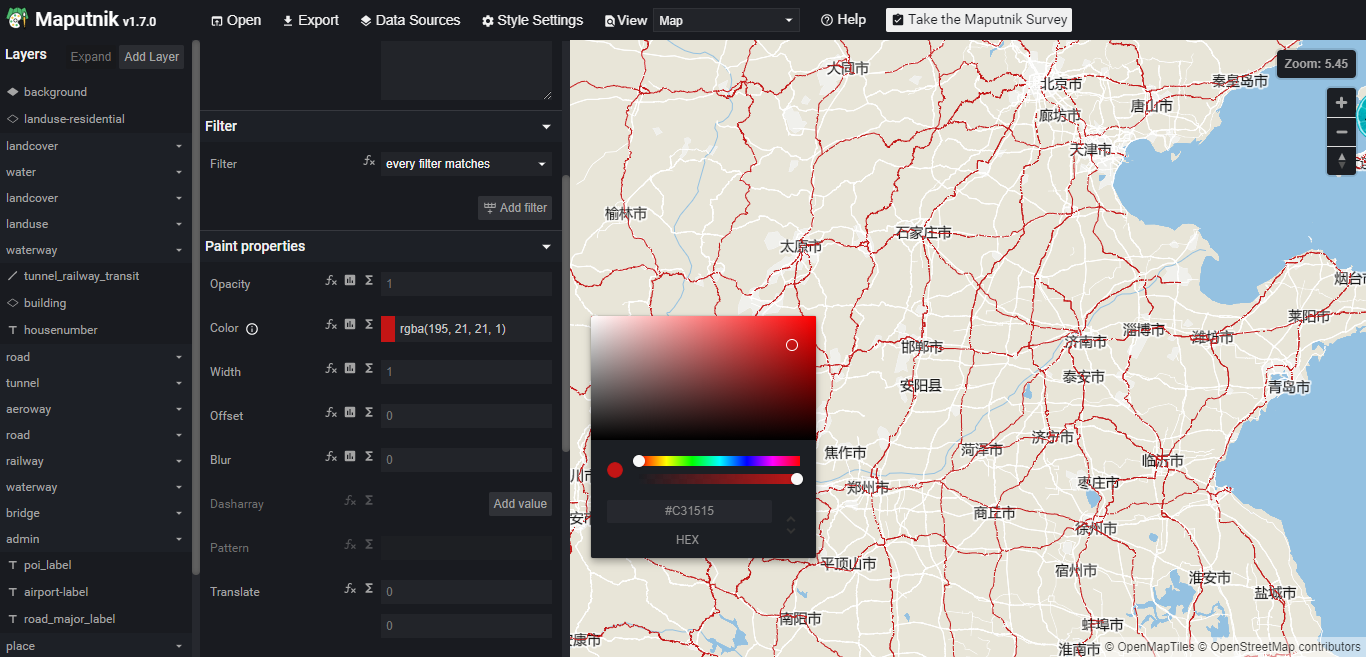
Task: Click the fx expression icon beside Color
Action: click(331, 324)
